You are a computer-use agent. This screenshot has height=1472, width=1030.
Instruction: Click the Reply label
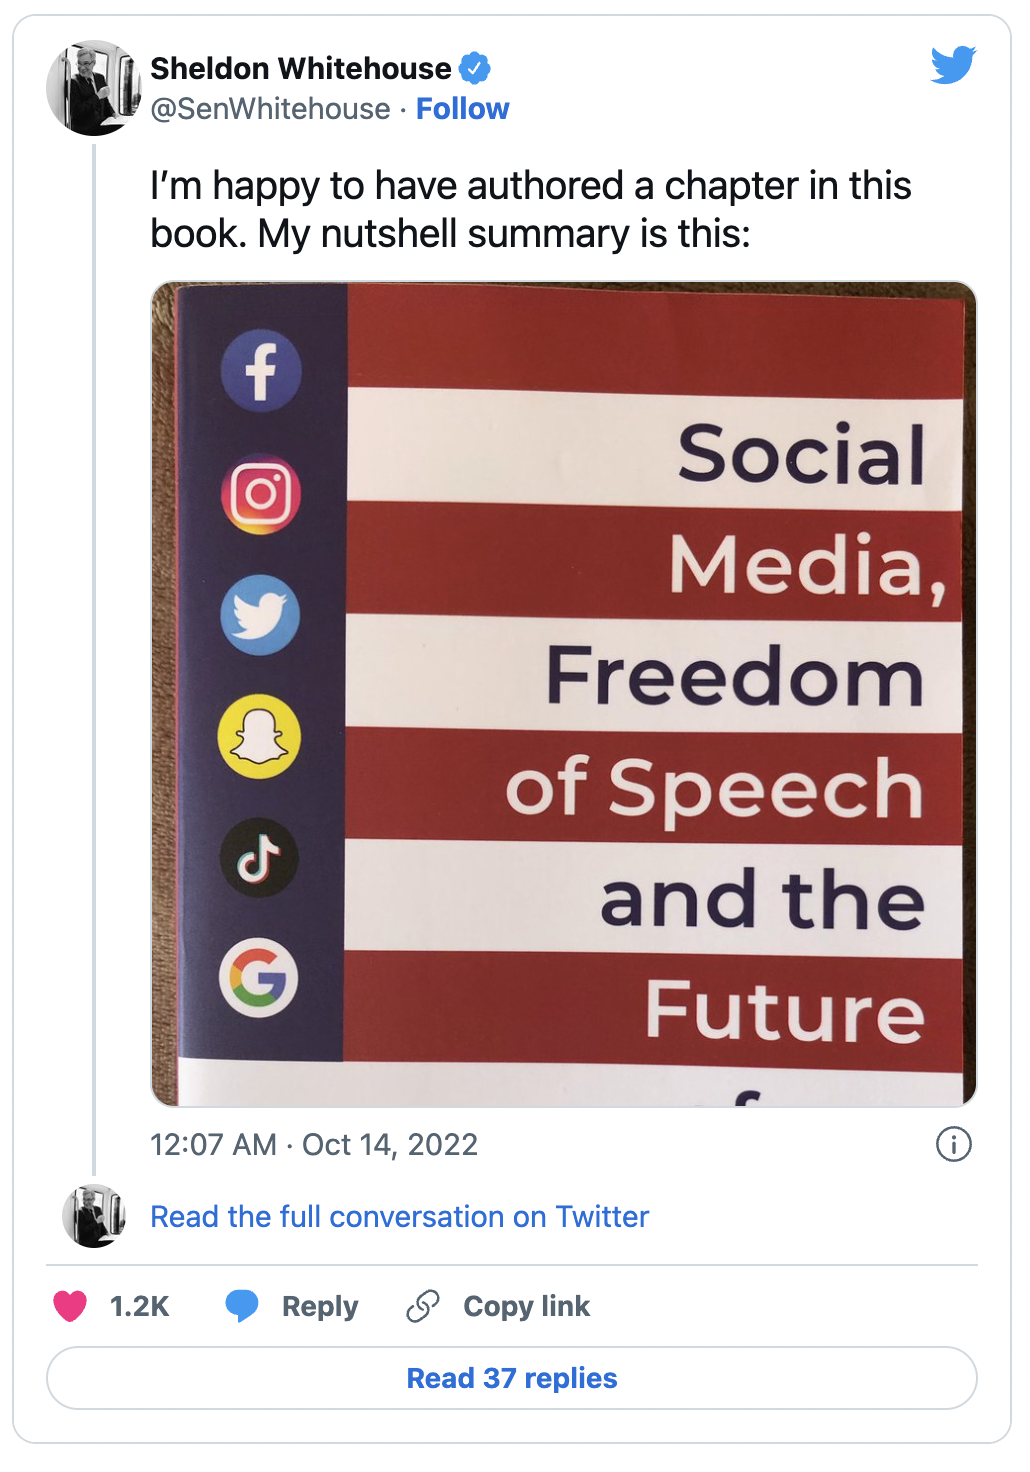click(320, 1306)
